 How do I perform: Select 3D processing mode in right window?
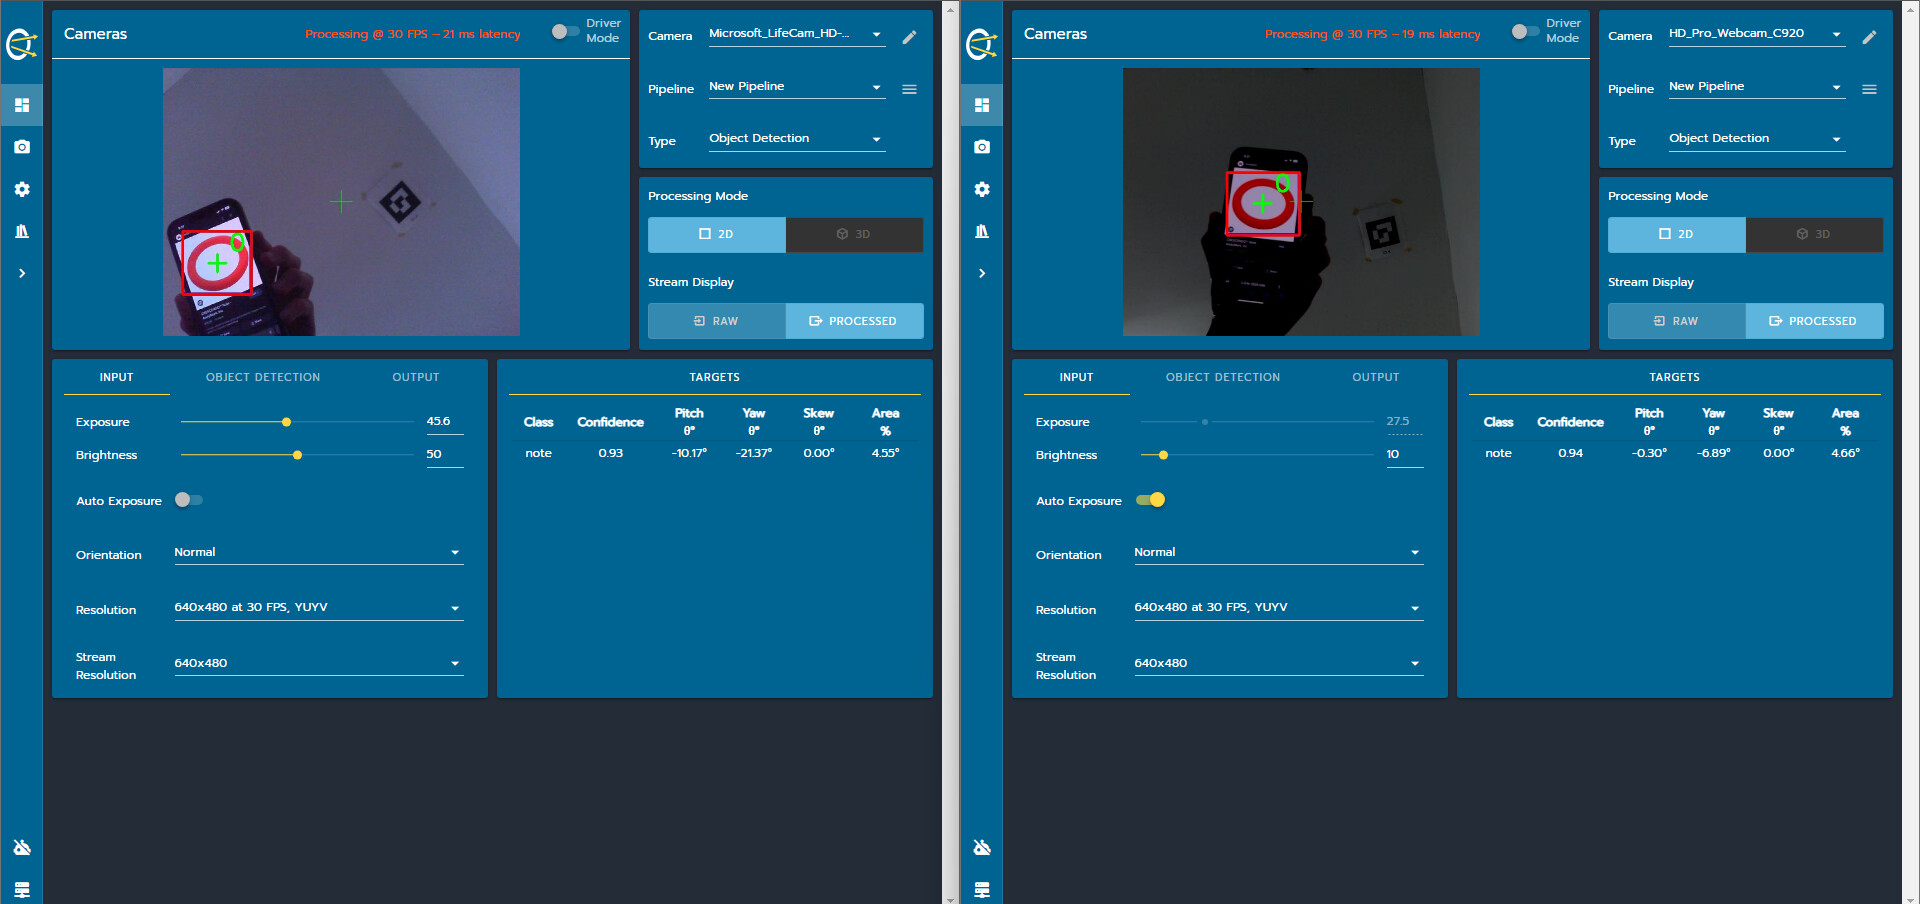[1814, 234]
